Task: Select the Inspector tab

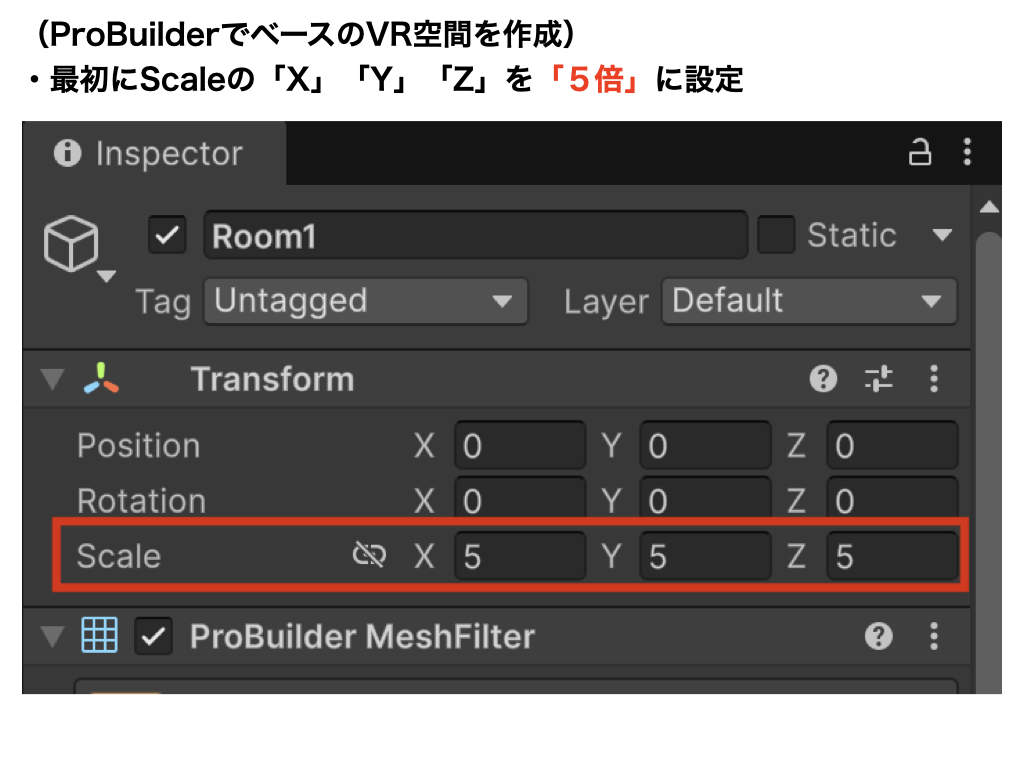Action: (x=153, y=154)
